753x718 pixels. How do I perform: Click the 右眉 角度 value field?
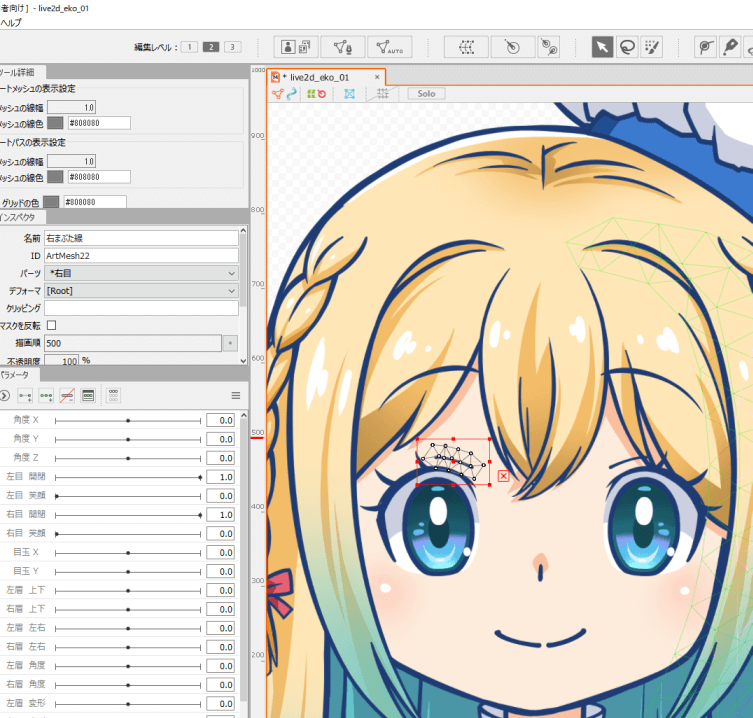tap(220, 685)
